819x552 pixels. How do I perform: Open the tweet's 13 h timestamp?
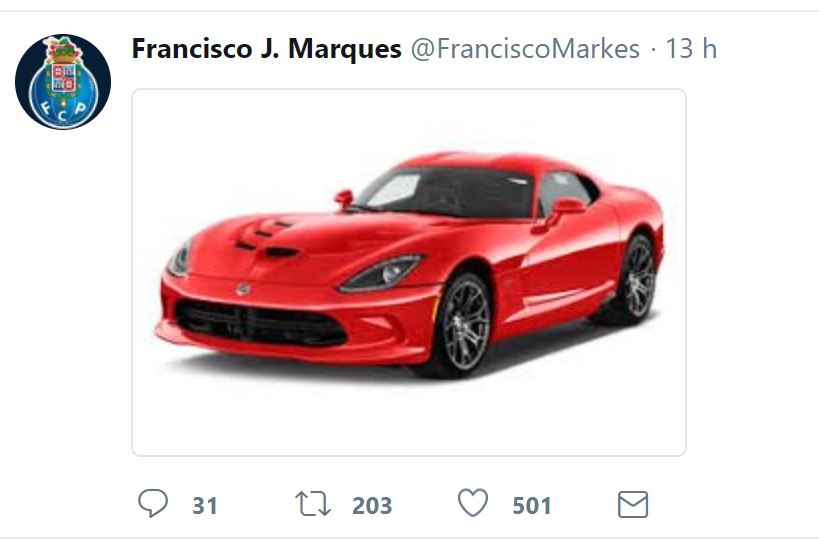pos(690,48)
